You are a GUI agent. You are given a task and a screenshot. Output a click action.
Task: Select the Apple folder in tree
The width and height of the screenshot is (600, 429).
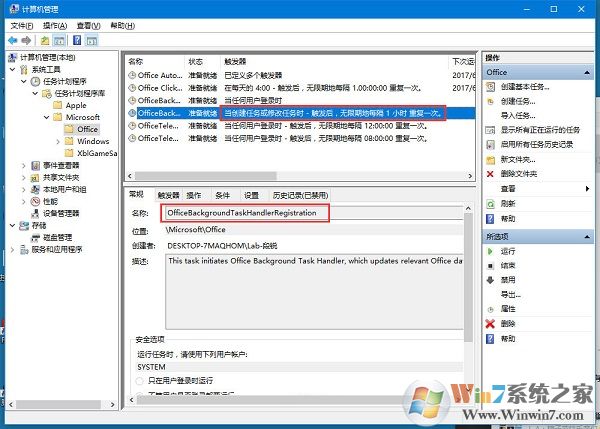(x=76, y=105)
